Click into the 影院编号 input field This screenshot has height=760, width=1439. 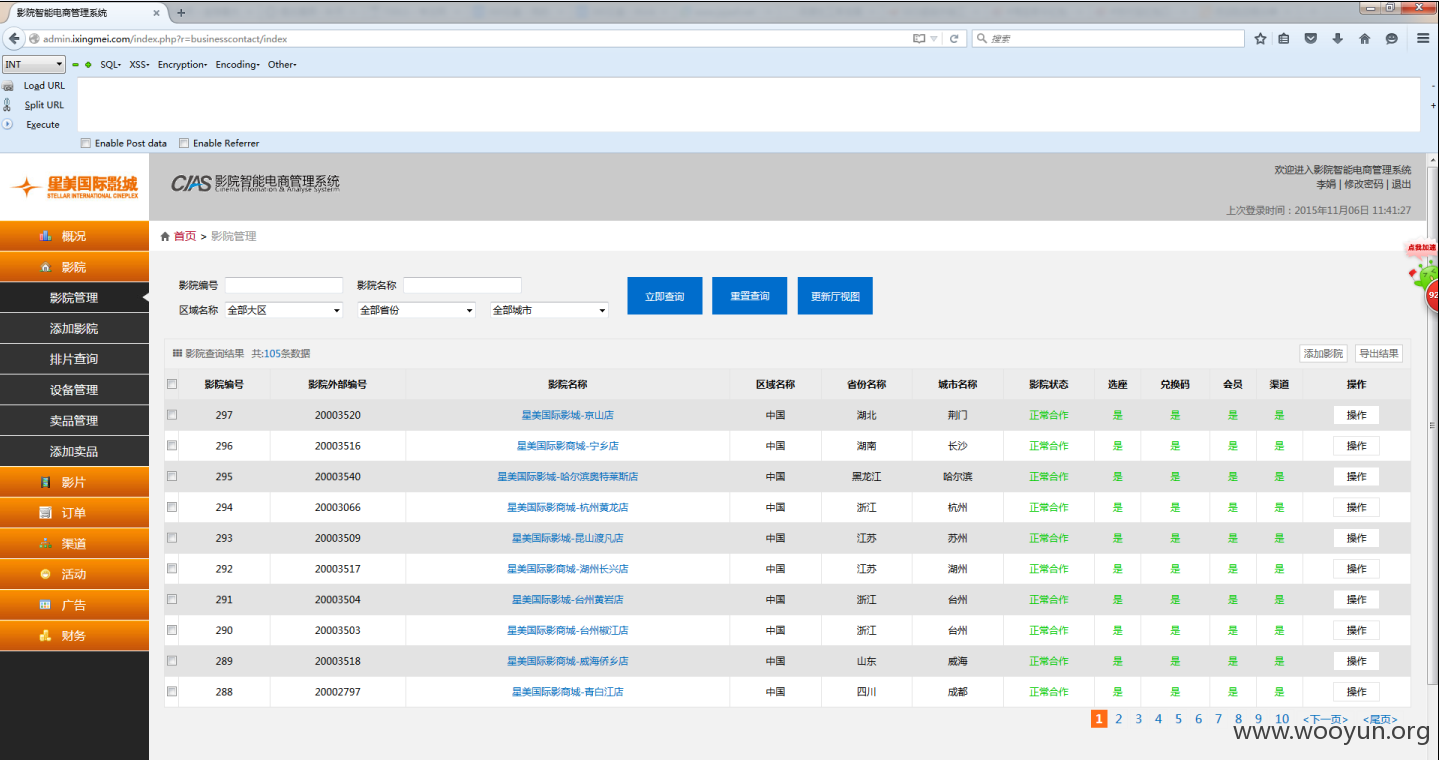point(284,285)
